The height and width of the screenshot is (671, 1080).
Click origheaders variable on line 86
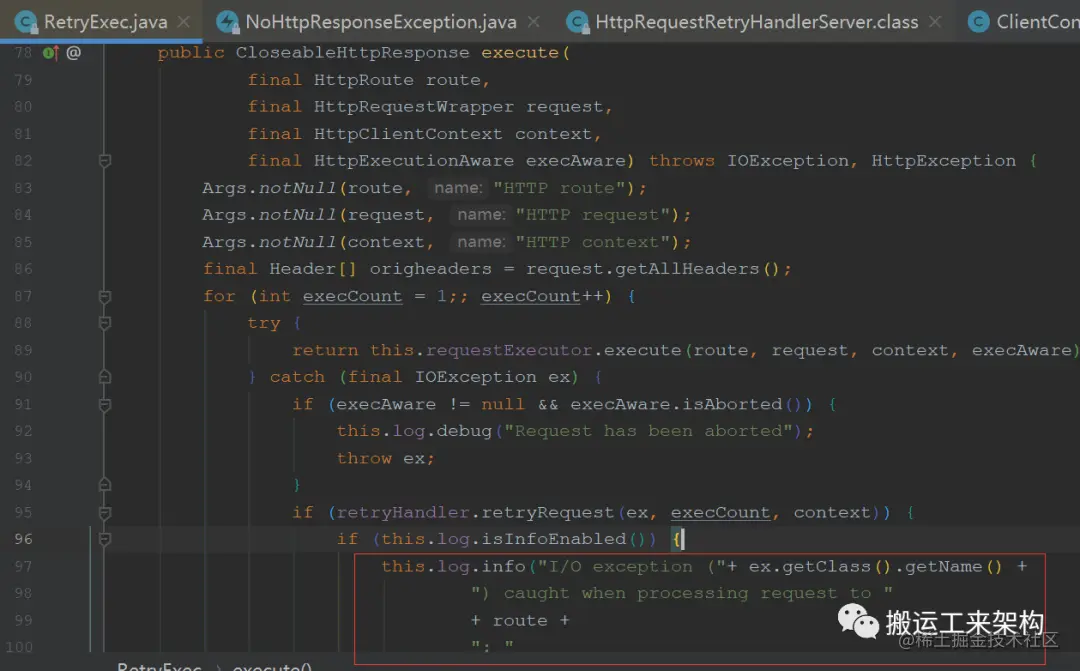[430, 269]
